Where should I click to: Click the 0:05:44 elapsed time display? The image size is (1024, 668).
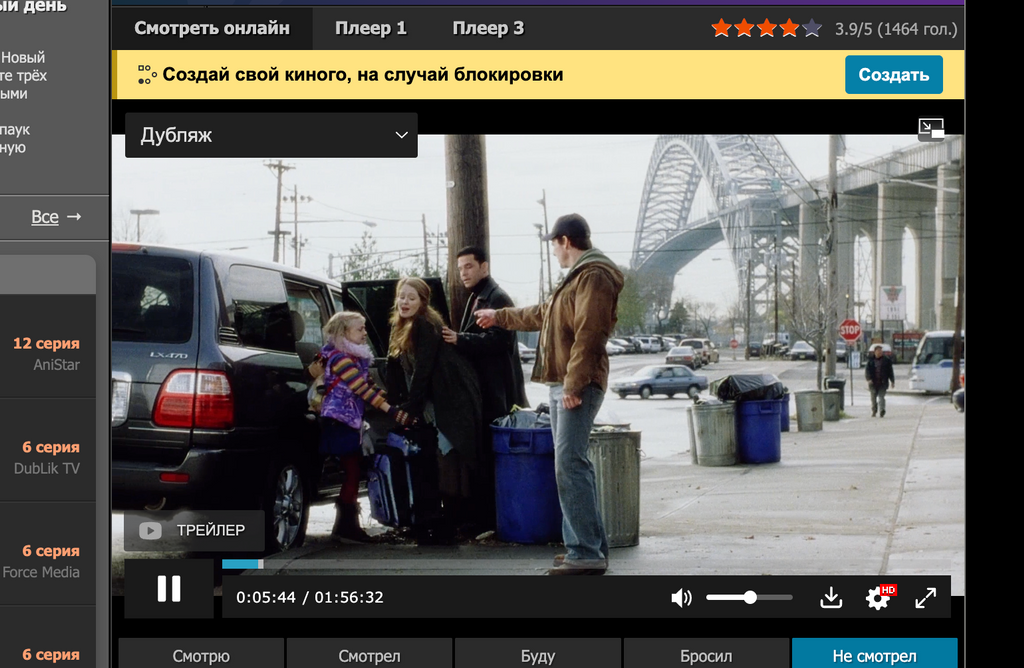(266, 597)
